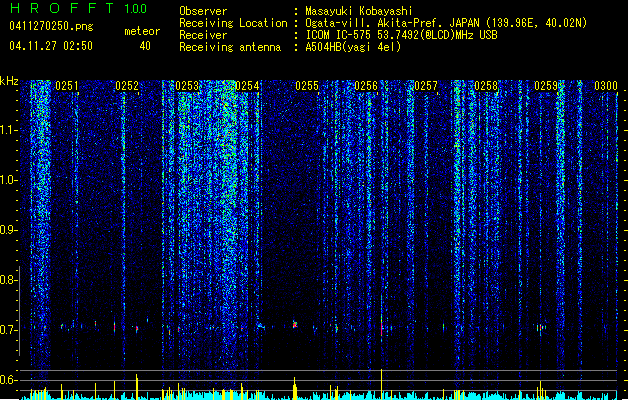The image size is (629, 400).
Task: Click the 0.8 kHz axis label
Action: click(8, 280)
